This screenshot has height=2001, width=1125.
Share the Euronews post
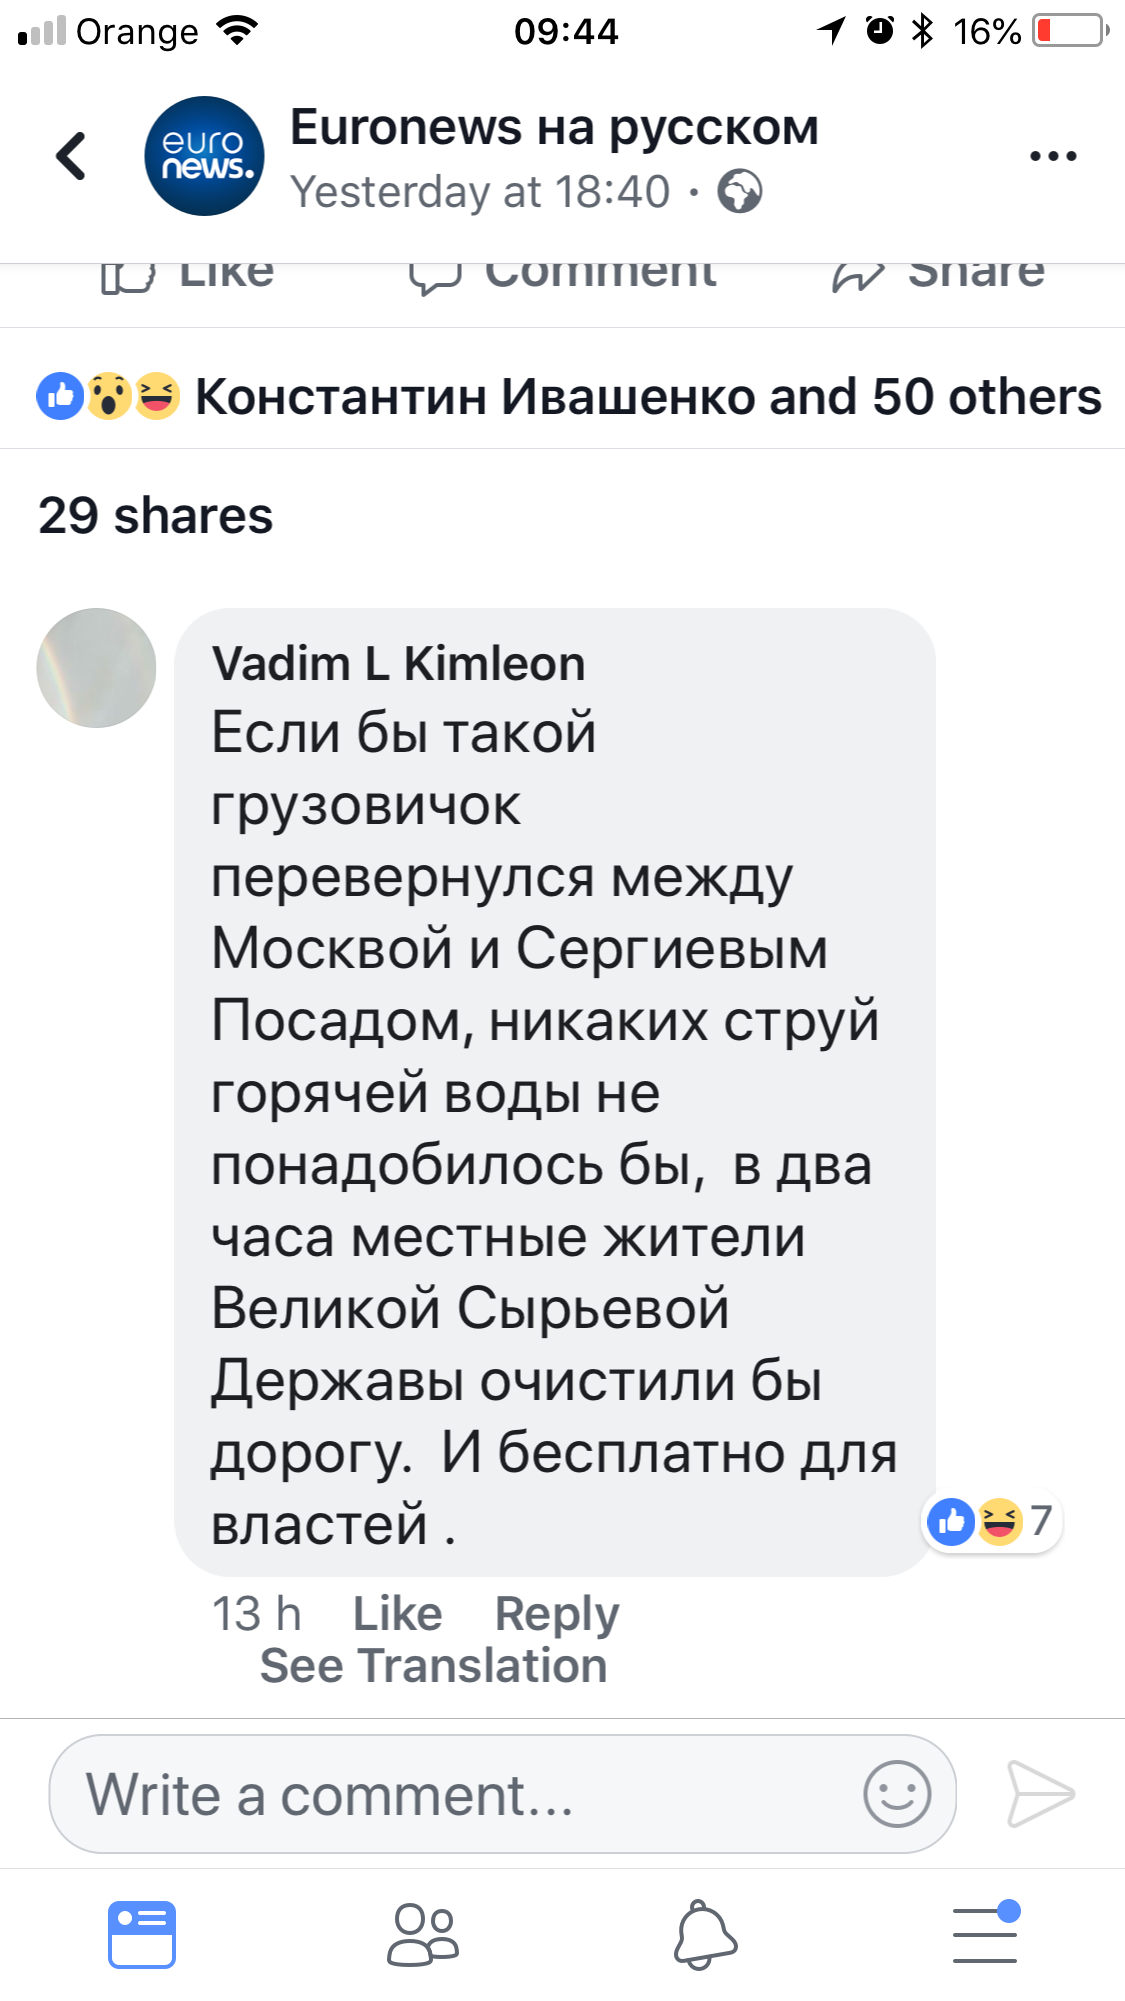click(938, 274)
